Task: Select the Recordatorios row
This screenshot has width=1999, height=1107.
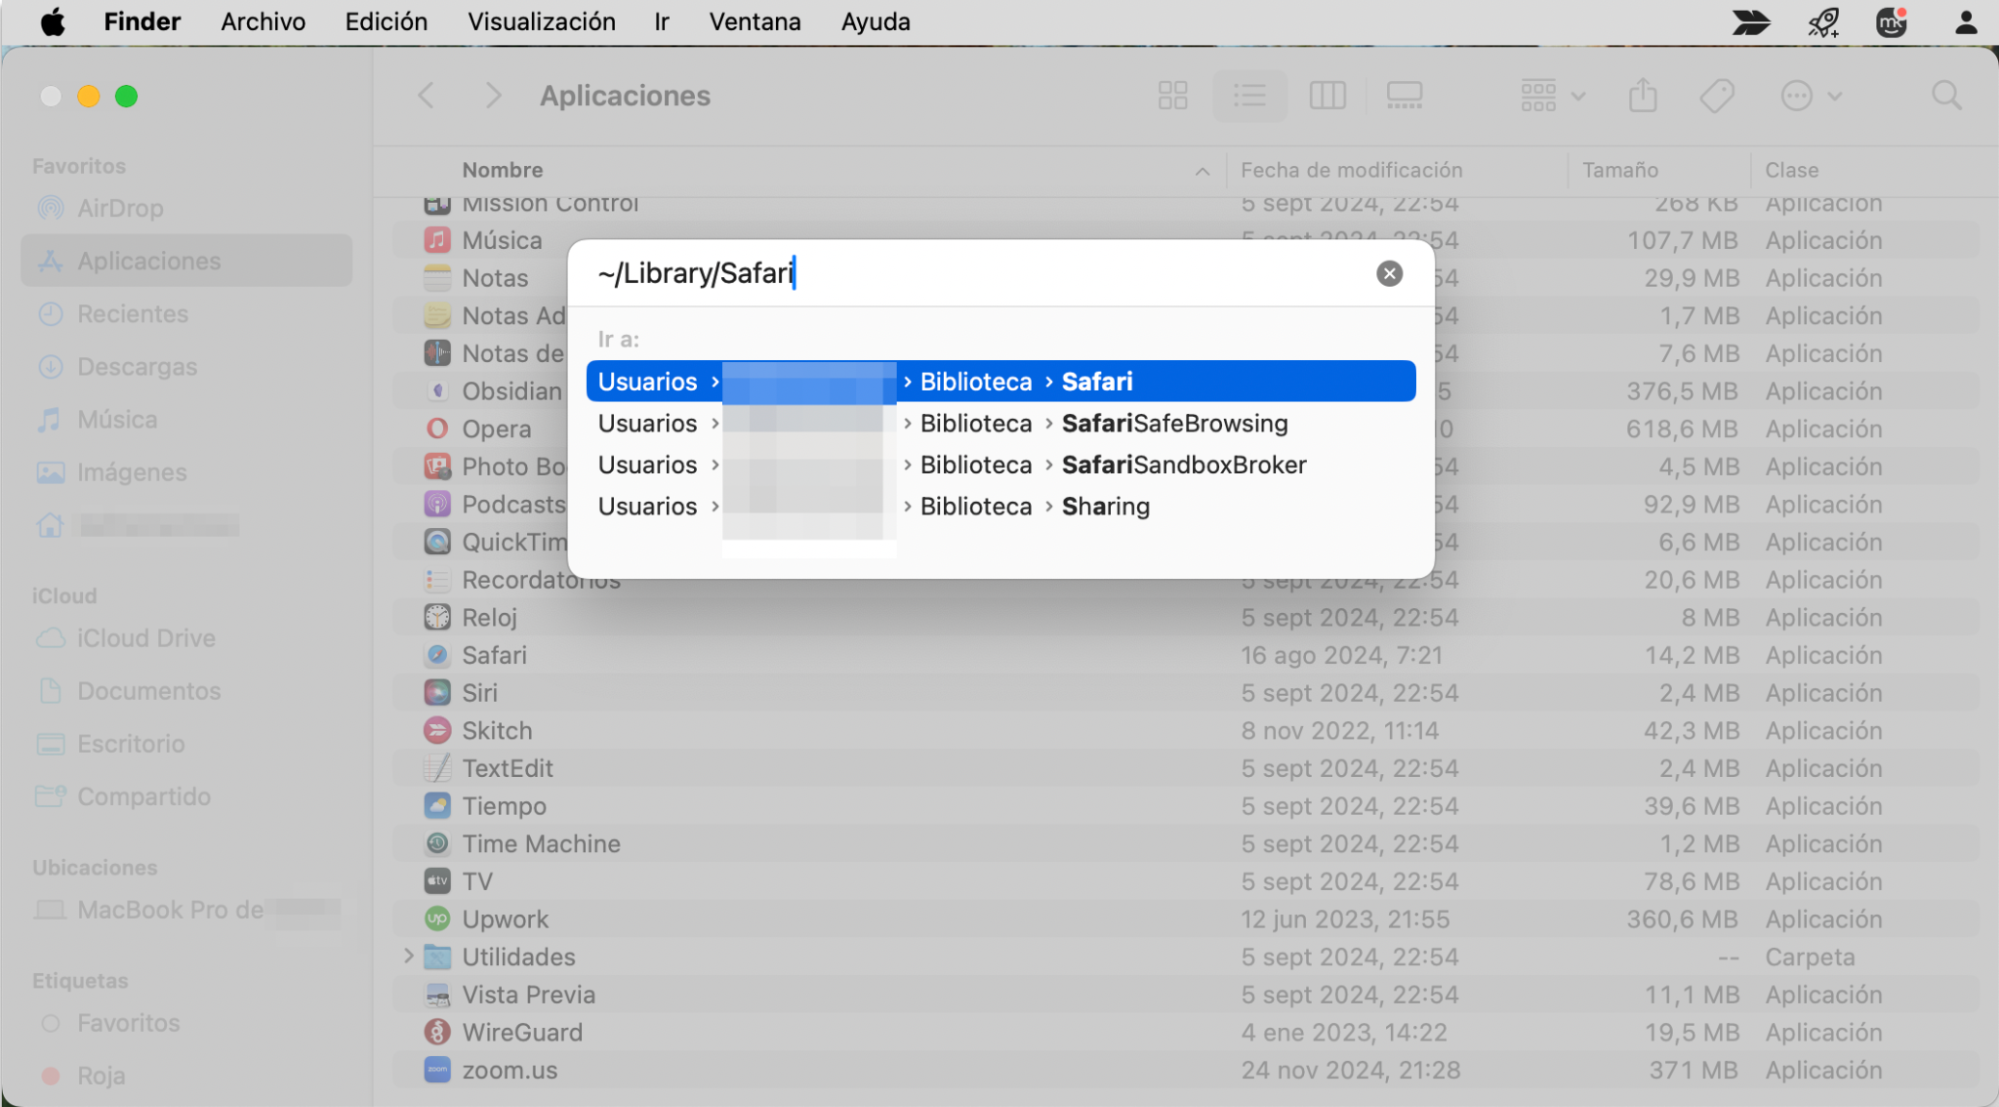Action: (x=1186, y=580)
